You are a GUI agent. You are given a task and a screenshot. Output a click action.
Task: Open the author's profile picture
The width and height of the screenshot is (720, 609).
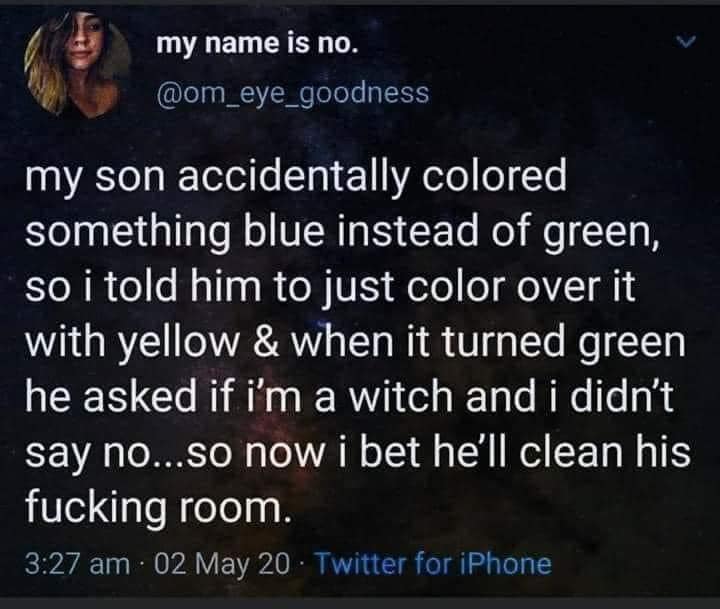click(78, 64)
